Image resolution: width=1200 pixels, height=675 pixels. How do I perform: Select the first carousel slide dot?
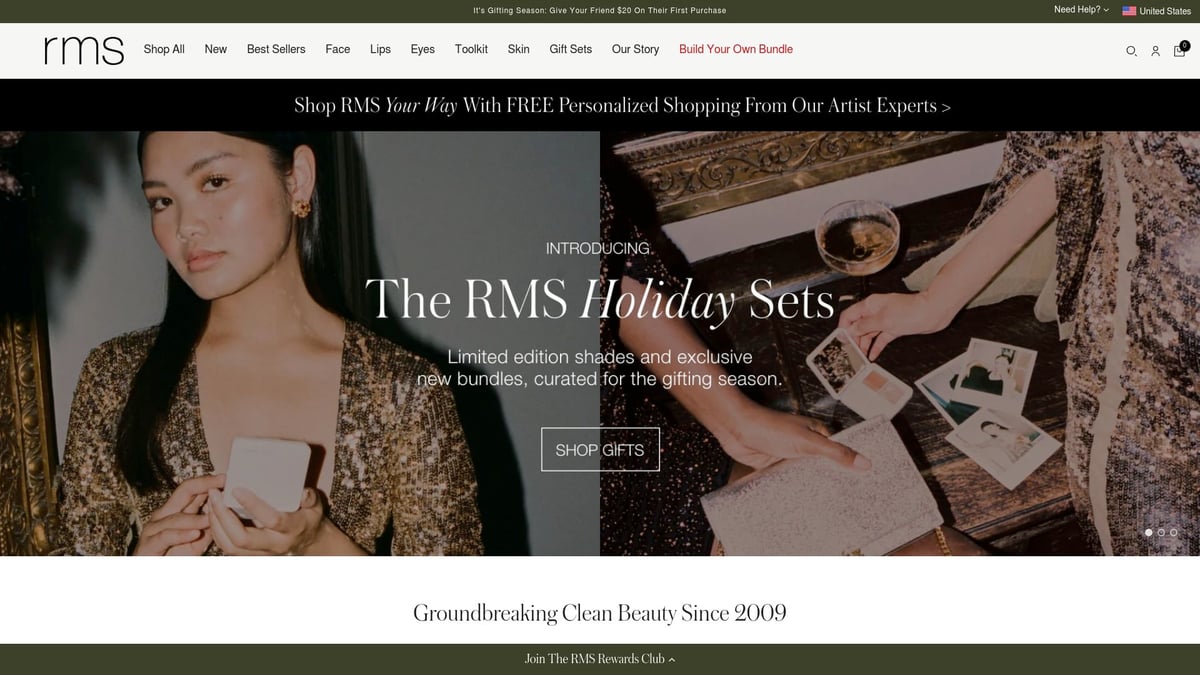point(1148,533)
